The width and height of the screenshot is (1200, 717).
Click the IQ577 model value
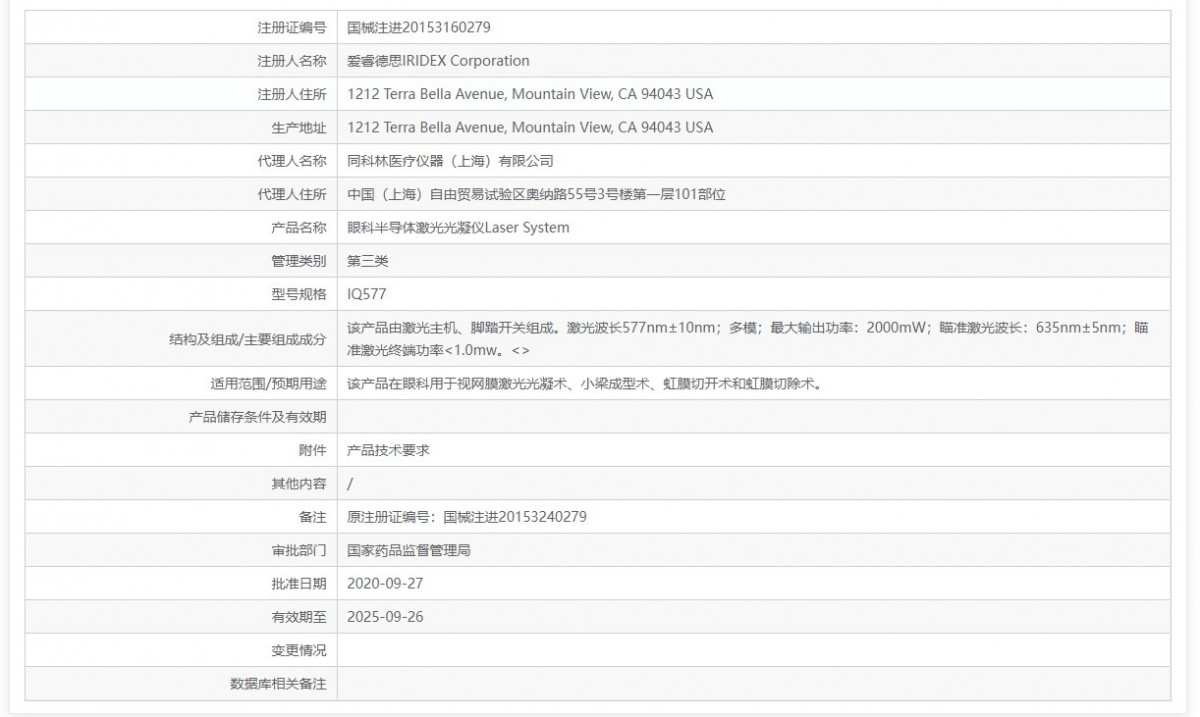pos(366,294)
